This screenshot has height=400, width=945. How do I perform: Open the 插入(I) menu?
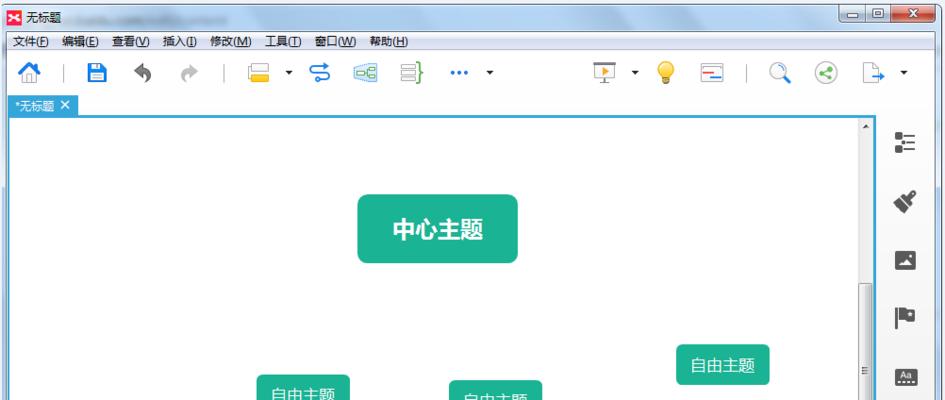click(180, 42)
